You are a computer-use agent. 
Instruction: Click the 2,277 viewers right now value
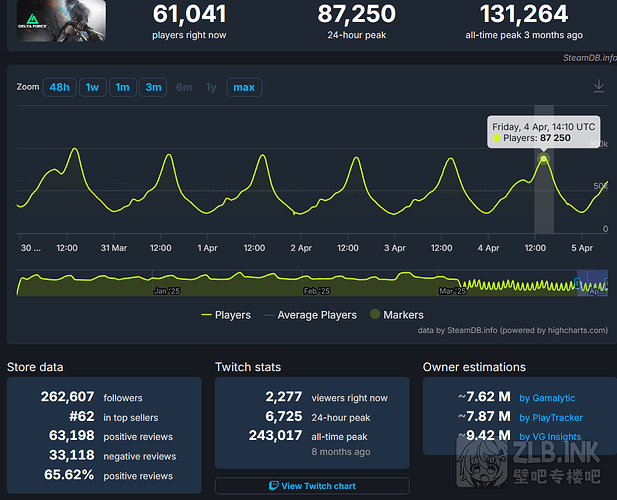tap(284, 397)
